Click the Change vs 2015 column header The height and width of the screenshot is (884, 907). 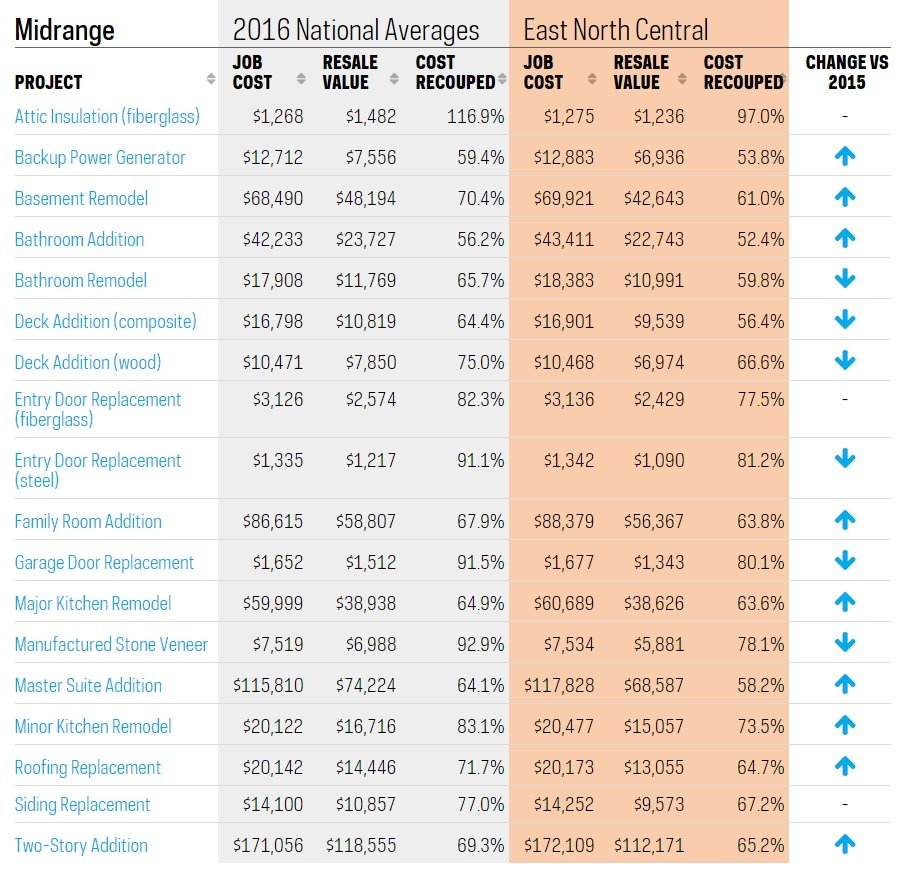pos(845,72)
